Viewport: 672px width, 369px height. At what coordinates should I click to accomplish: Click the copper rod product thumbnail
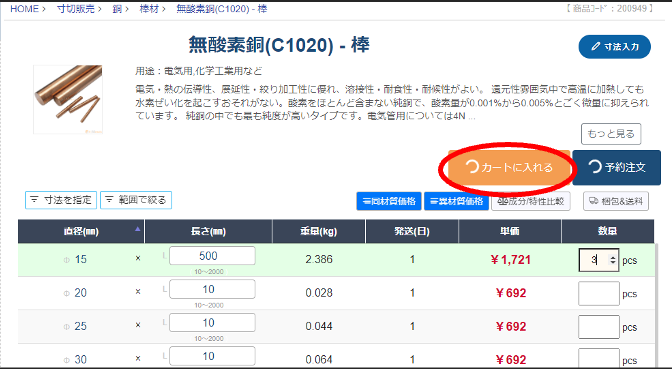(68, 99)
